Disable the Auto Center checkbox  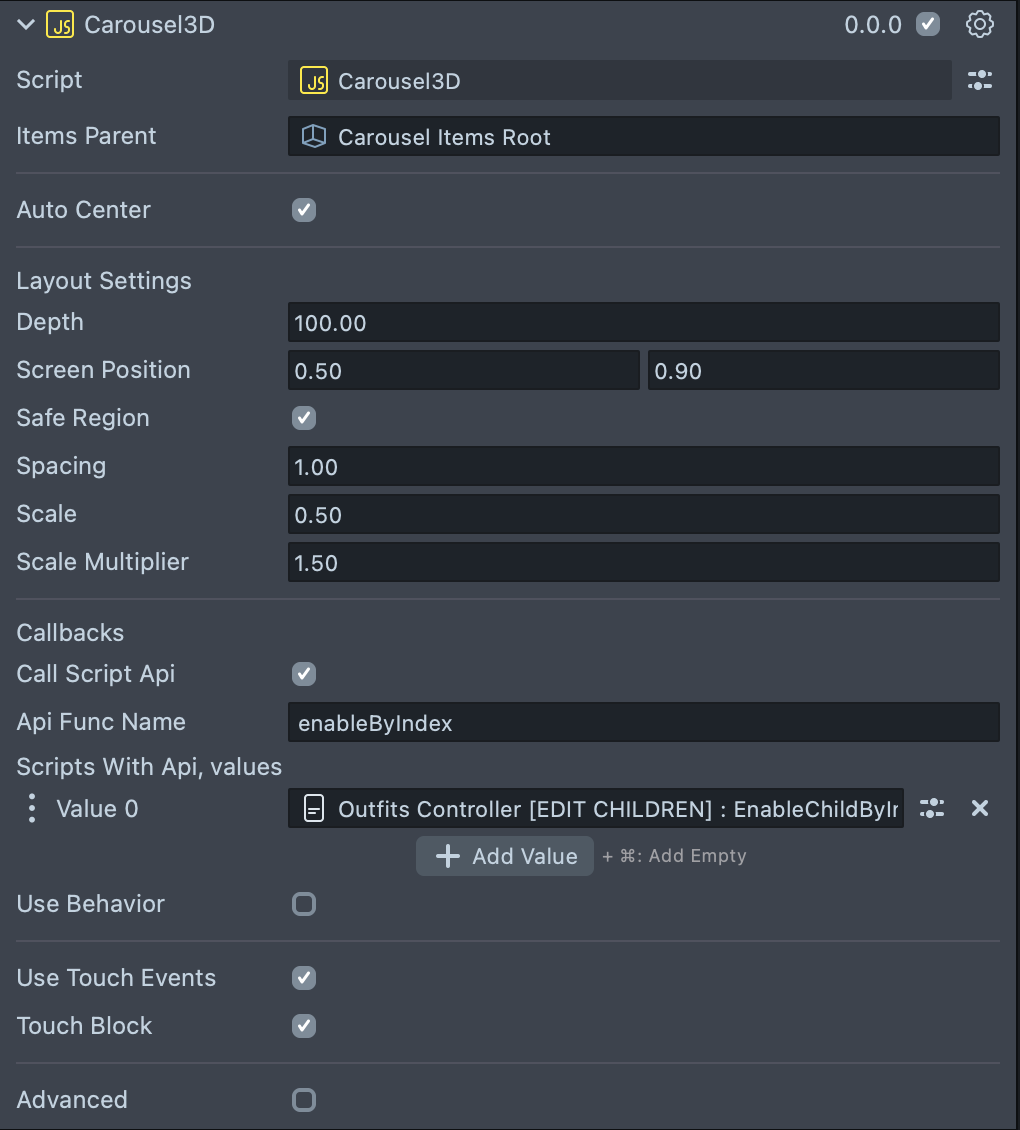(x=304, y=210)
